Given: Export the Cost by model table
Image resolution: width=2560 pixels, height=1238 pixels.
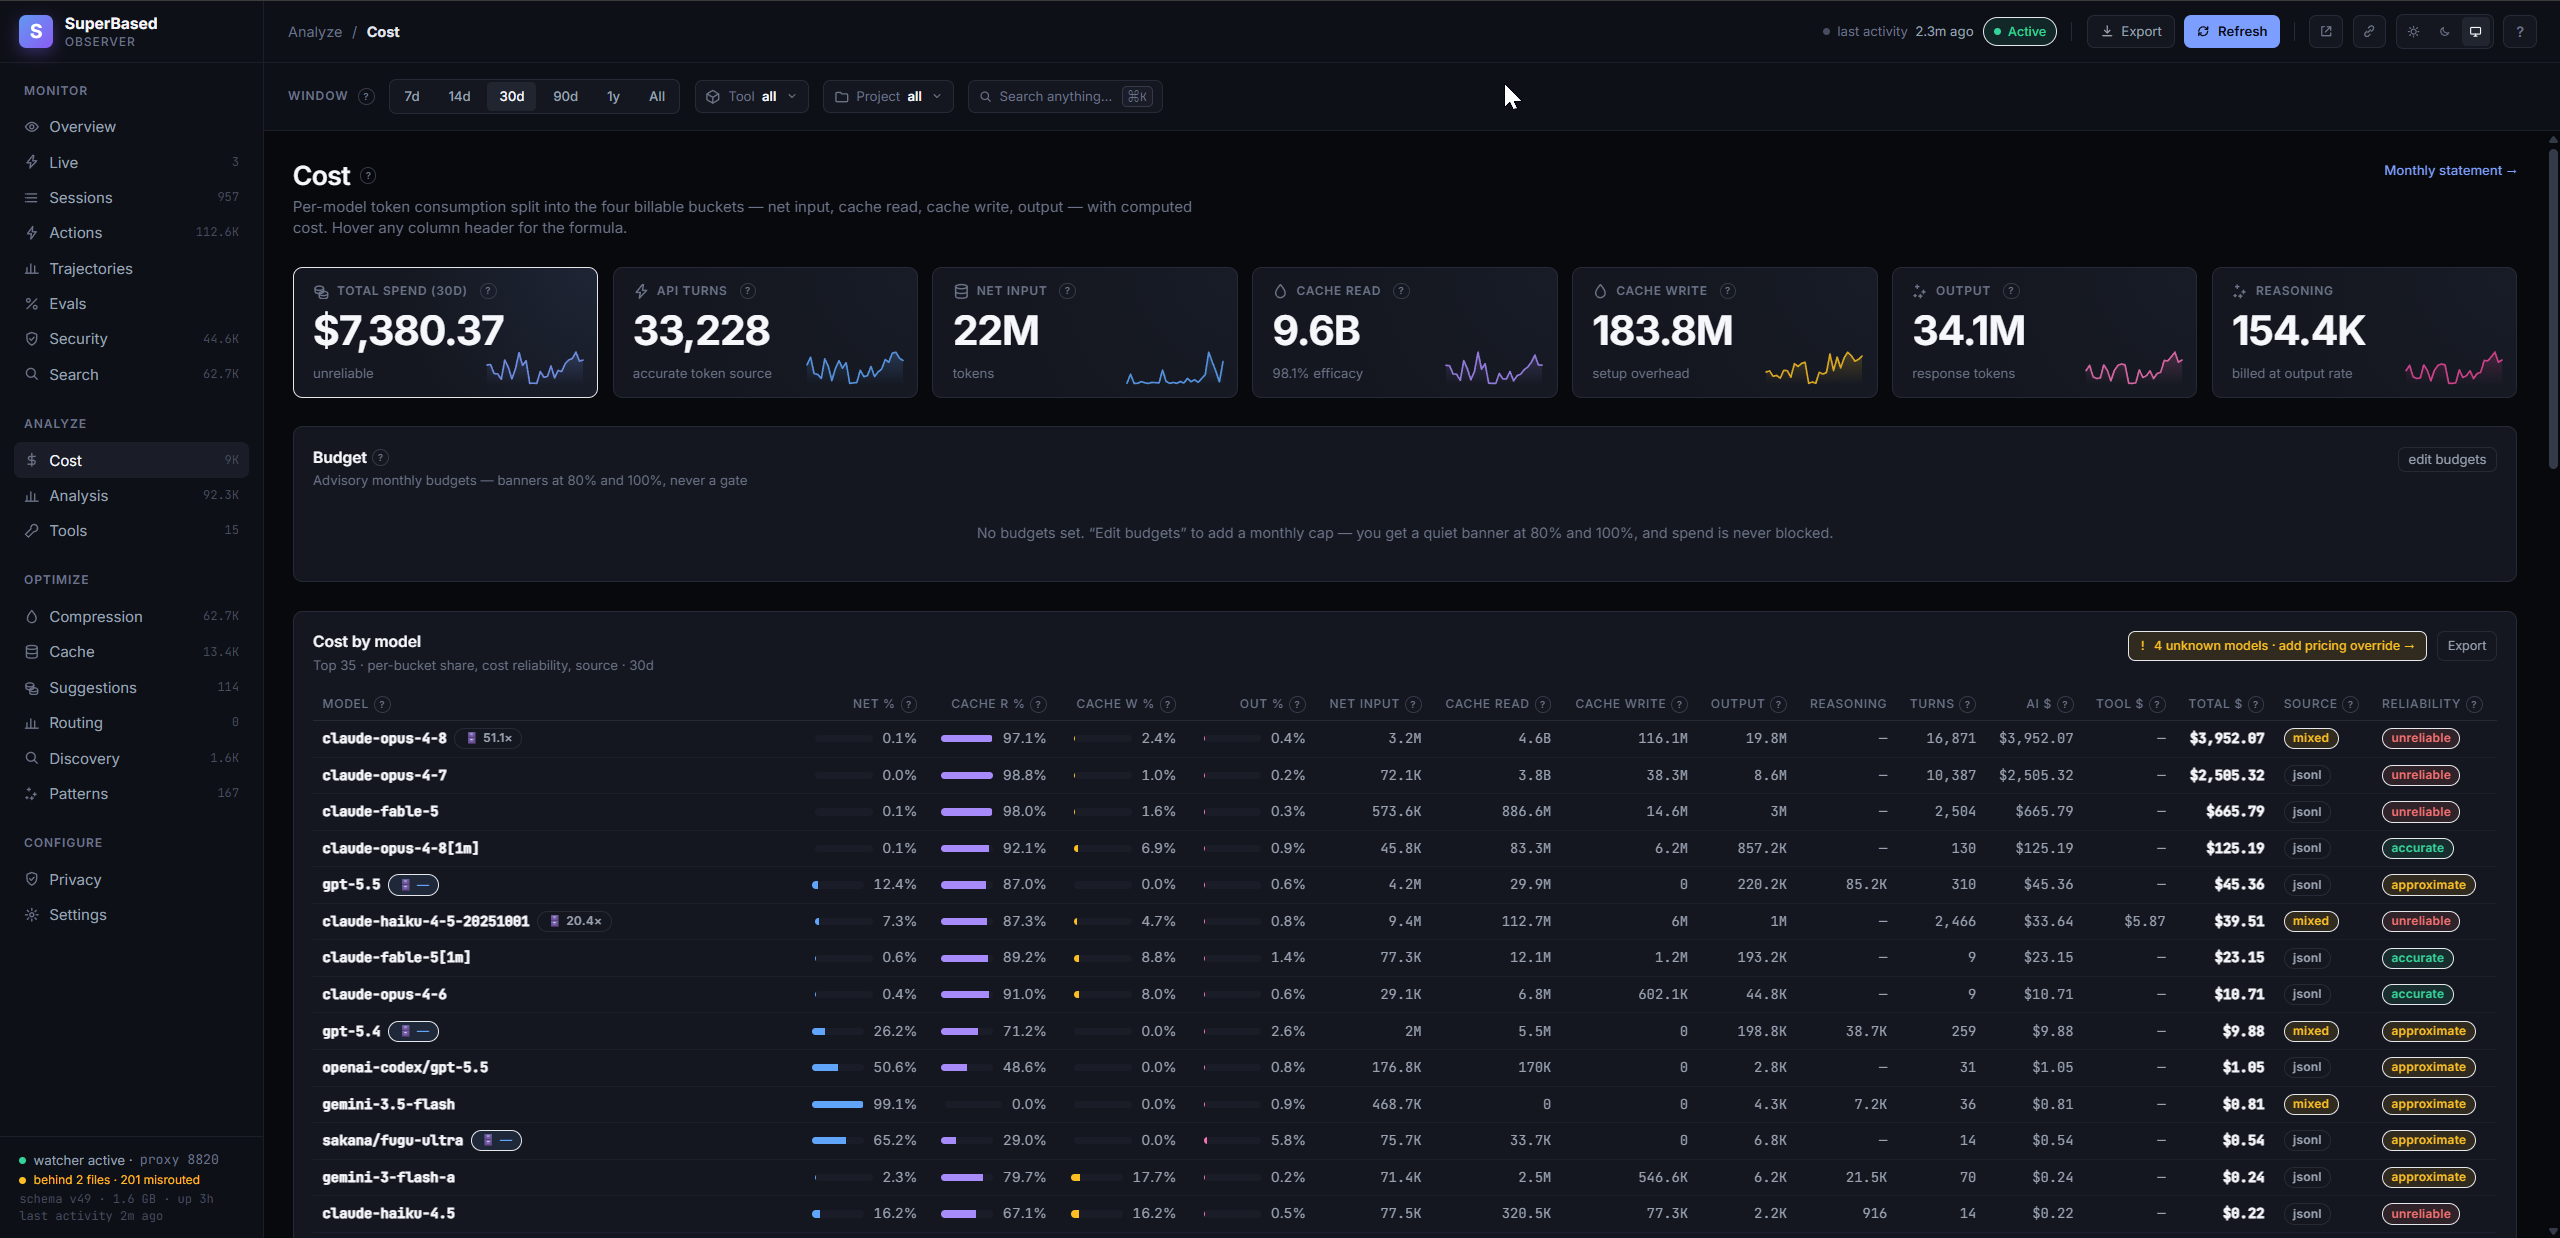Looking at the screenshot, I should pyautogui.click(x=2466, y=645).
